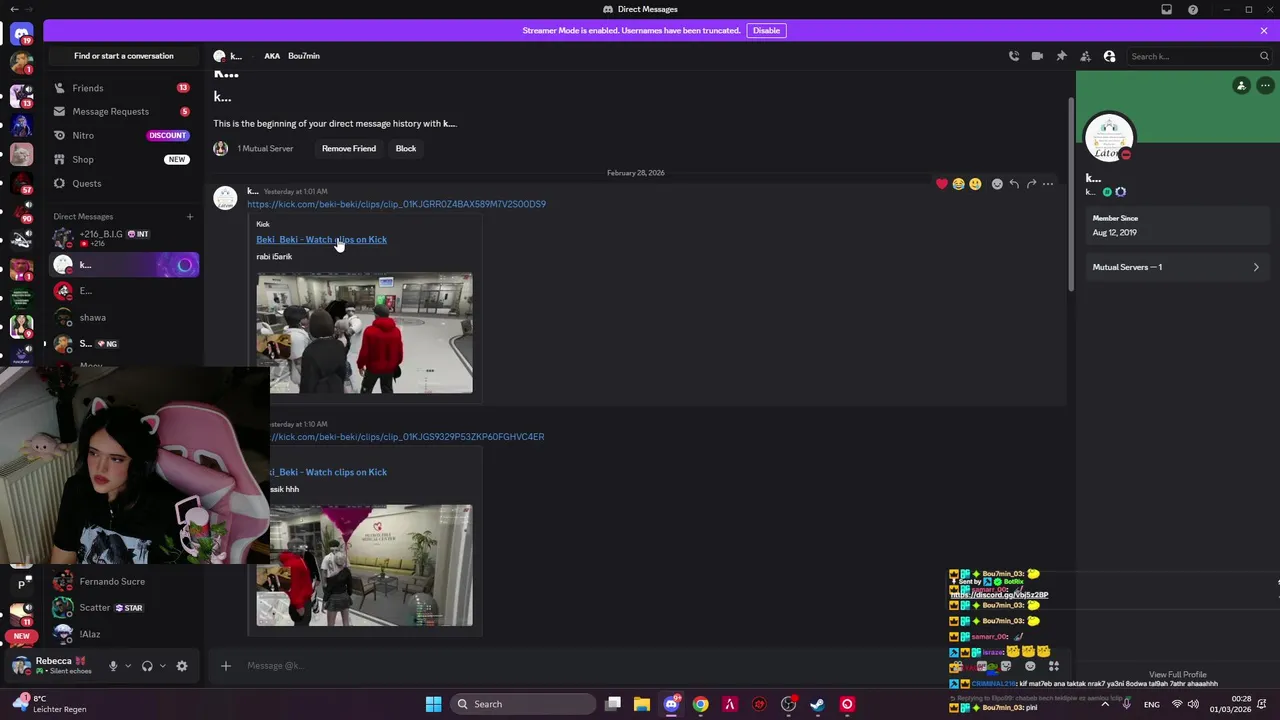Open the weather widget 8°C Leichter Regen

(x=52, y=704)
